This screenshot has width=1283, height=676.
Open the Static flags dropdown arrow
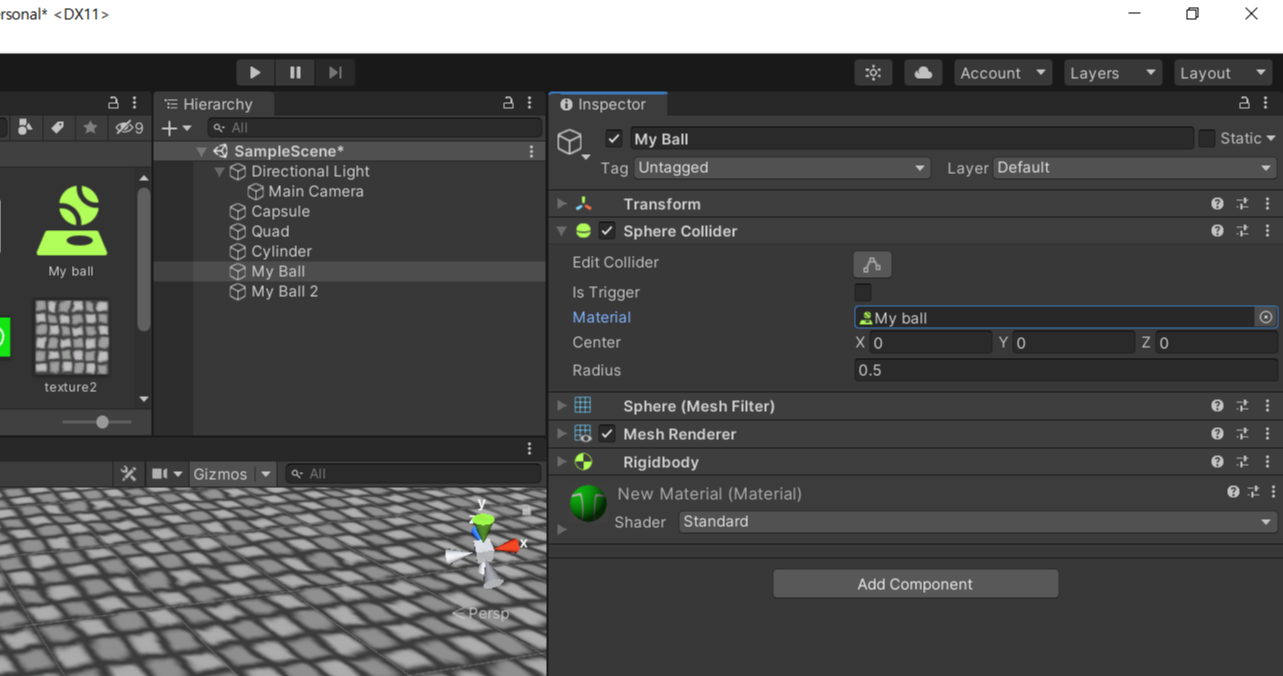coord(1271,139)
